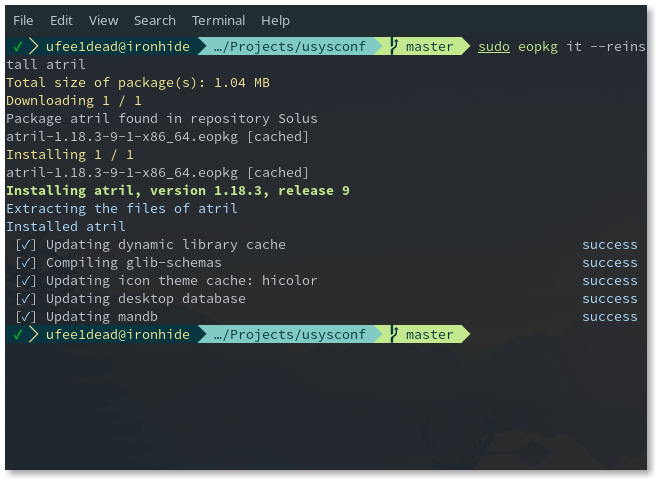
Task: Open the Search menu
Action: (x=155, y=20)
